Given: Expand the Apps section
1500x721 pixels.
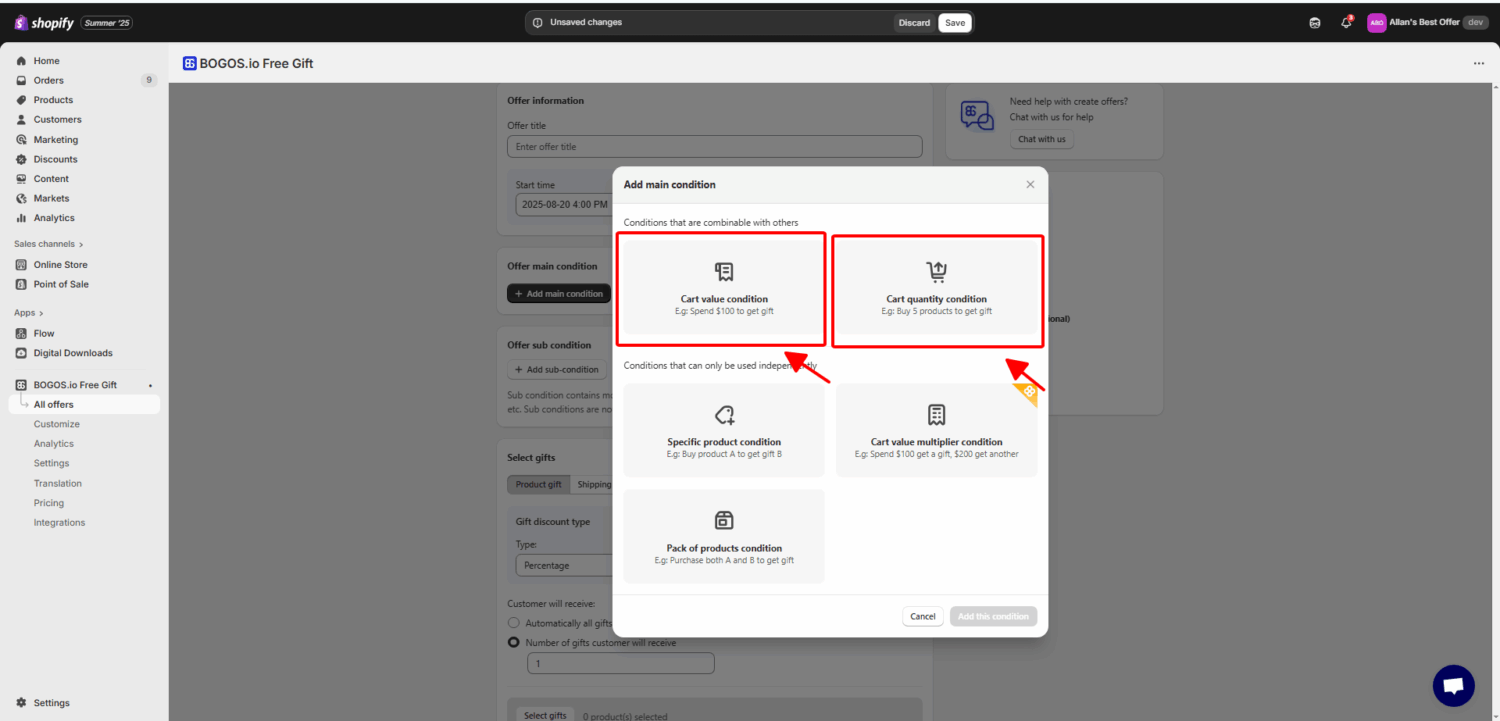Looking at the screenshot, I should click(29, 313).
